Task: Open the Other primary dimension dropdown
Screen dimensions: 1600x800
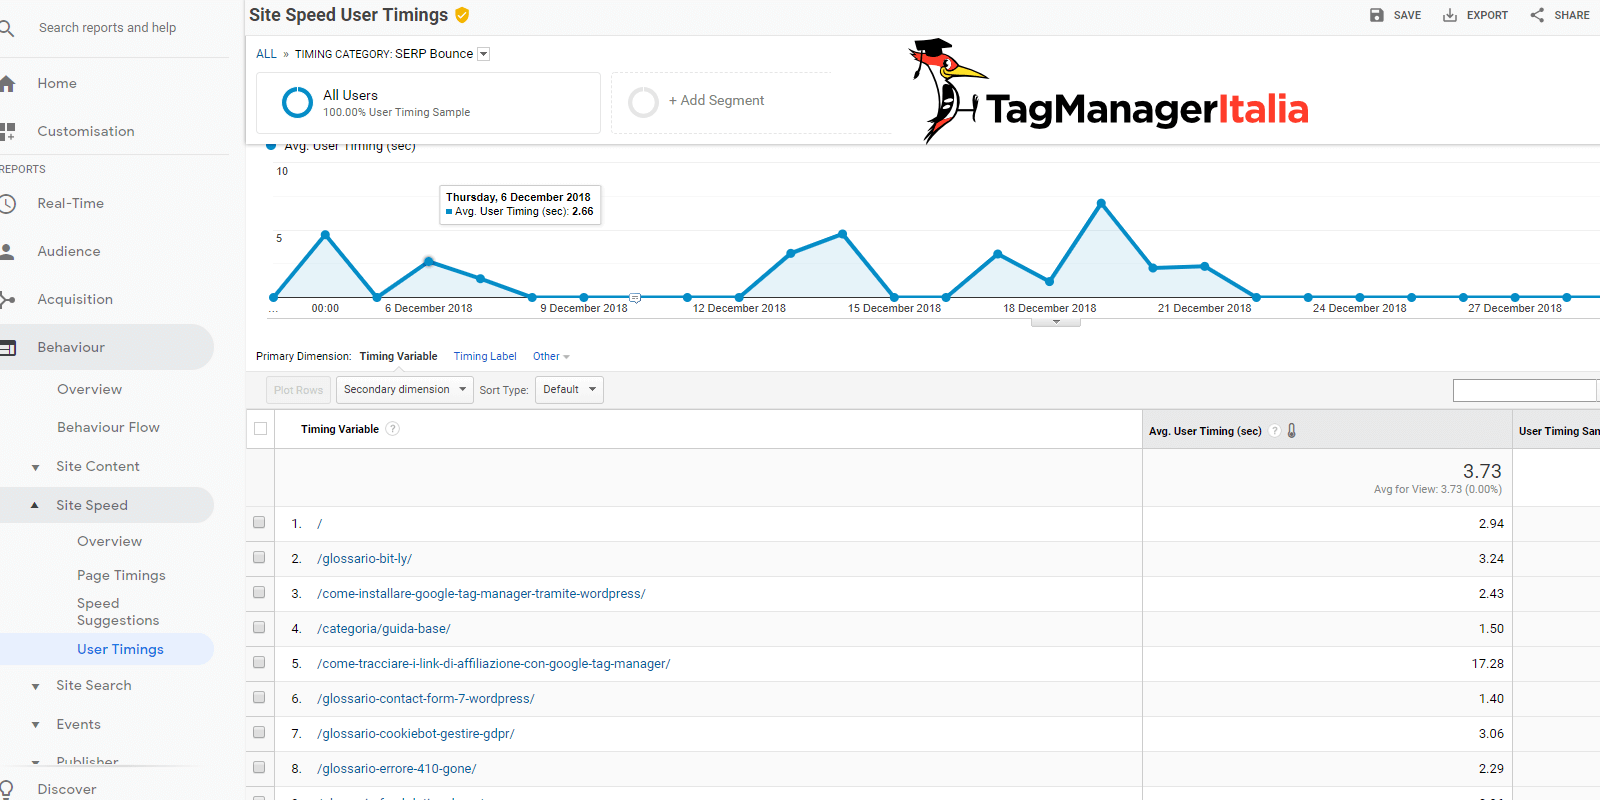Action: click(x=551, y=357)
